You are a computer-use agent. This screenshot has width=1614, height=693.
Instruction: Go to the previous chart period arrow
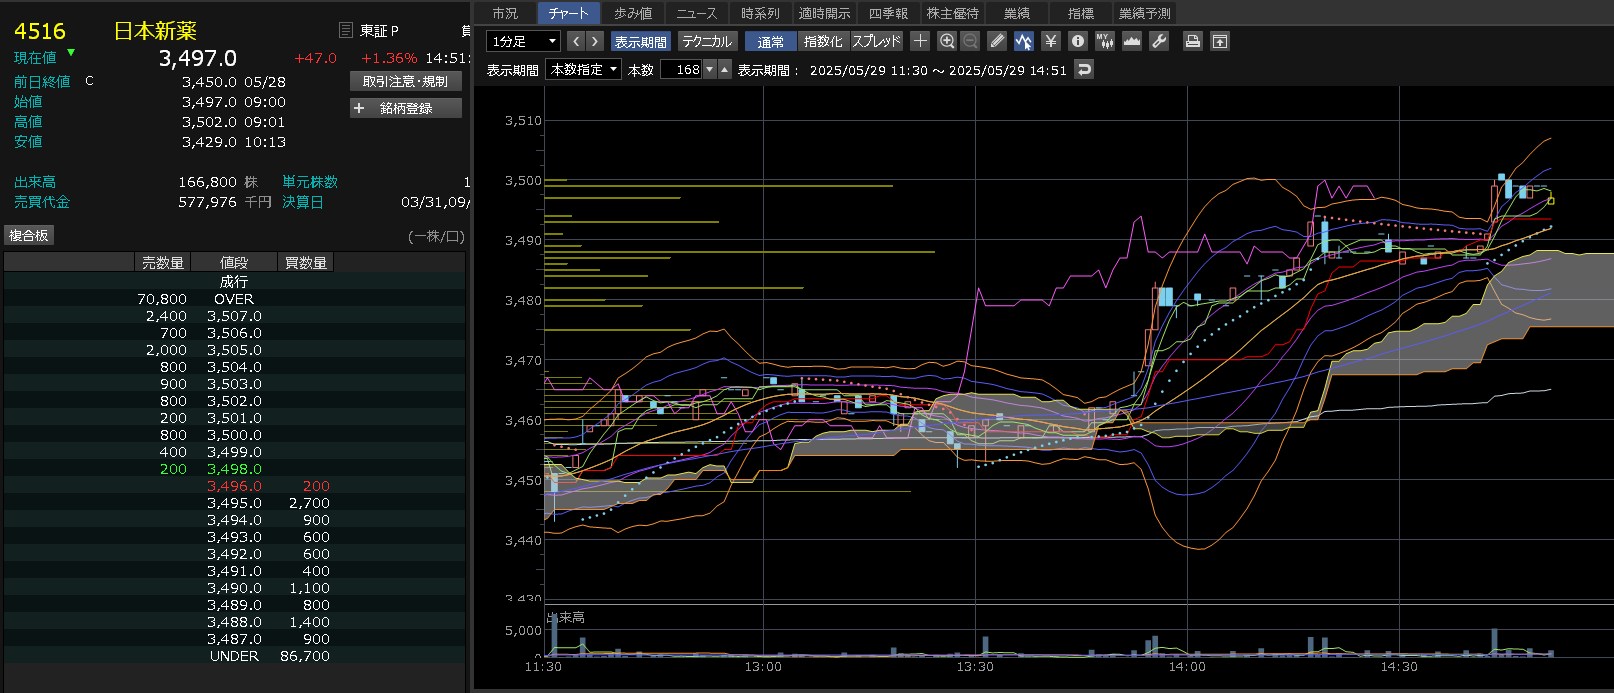(x=576, y=41)
